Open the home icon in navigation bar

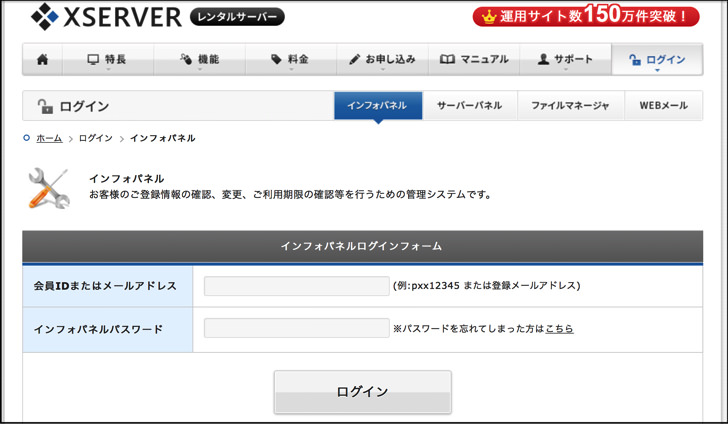click(42, 59)
